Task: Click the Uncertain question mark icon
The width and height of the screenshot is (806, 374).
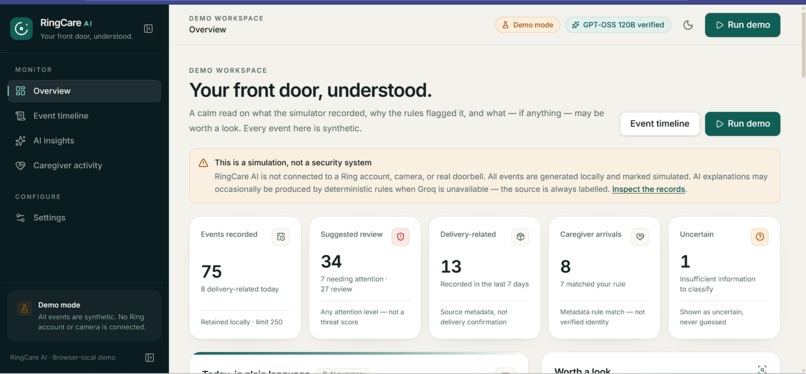Action: 760,237
